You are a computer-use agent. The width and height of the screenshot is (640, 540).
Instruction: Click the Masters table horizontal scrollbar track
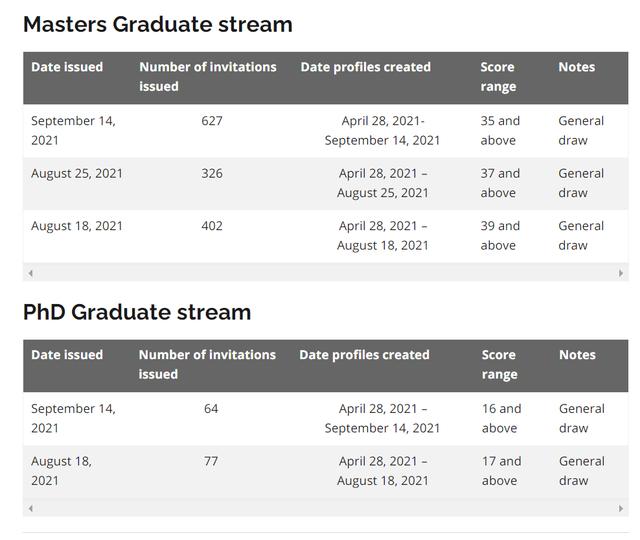(x=325, y=273)
